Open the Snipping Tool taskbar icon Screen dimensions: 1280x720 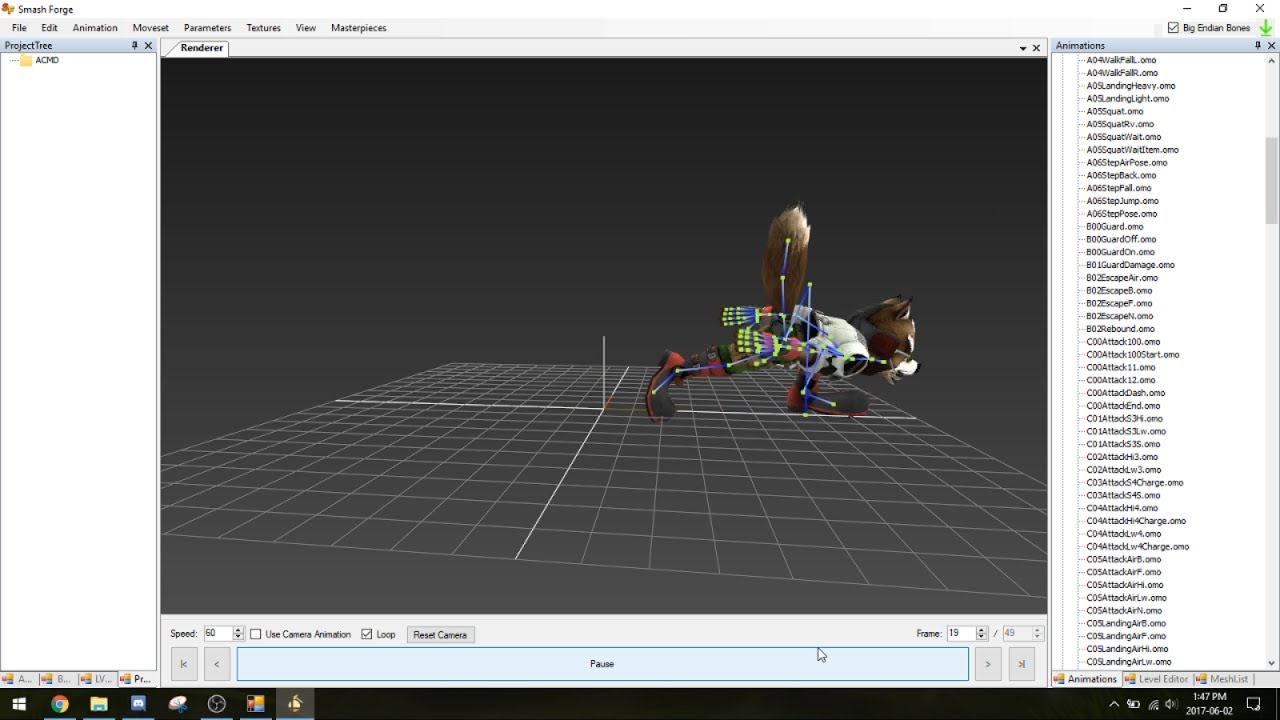pyautogui.click(x=177, y=704)
